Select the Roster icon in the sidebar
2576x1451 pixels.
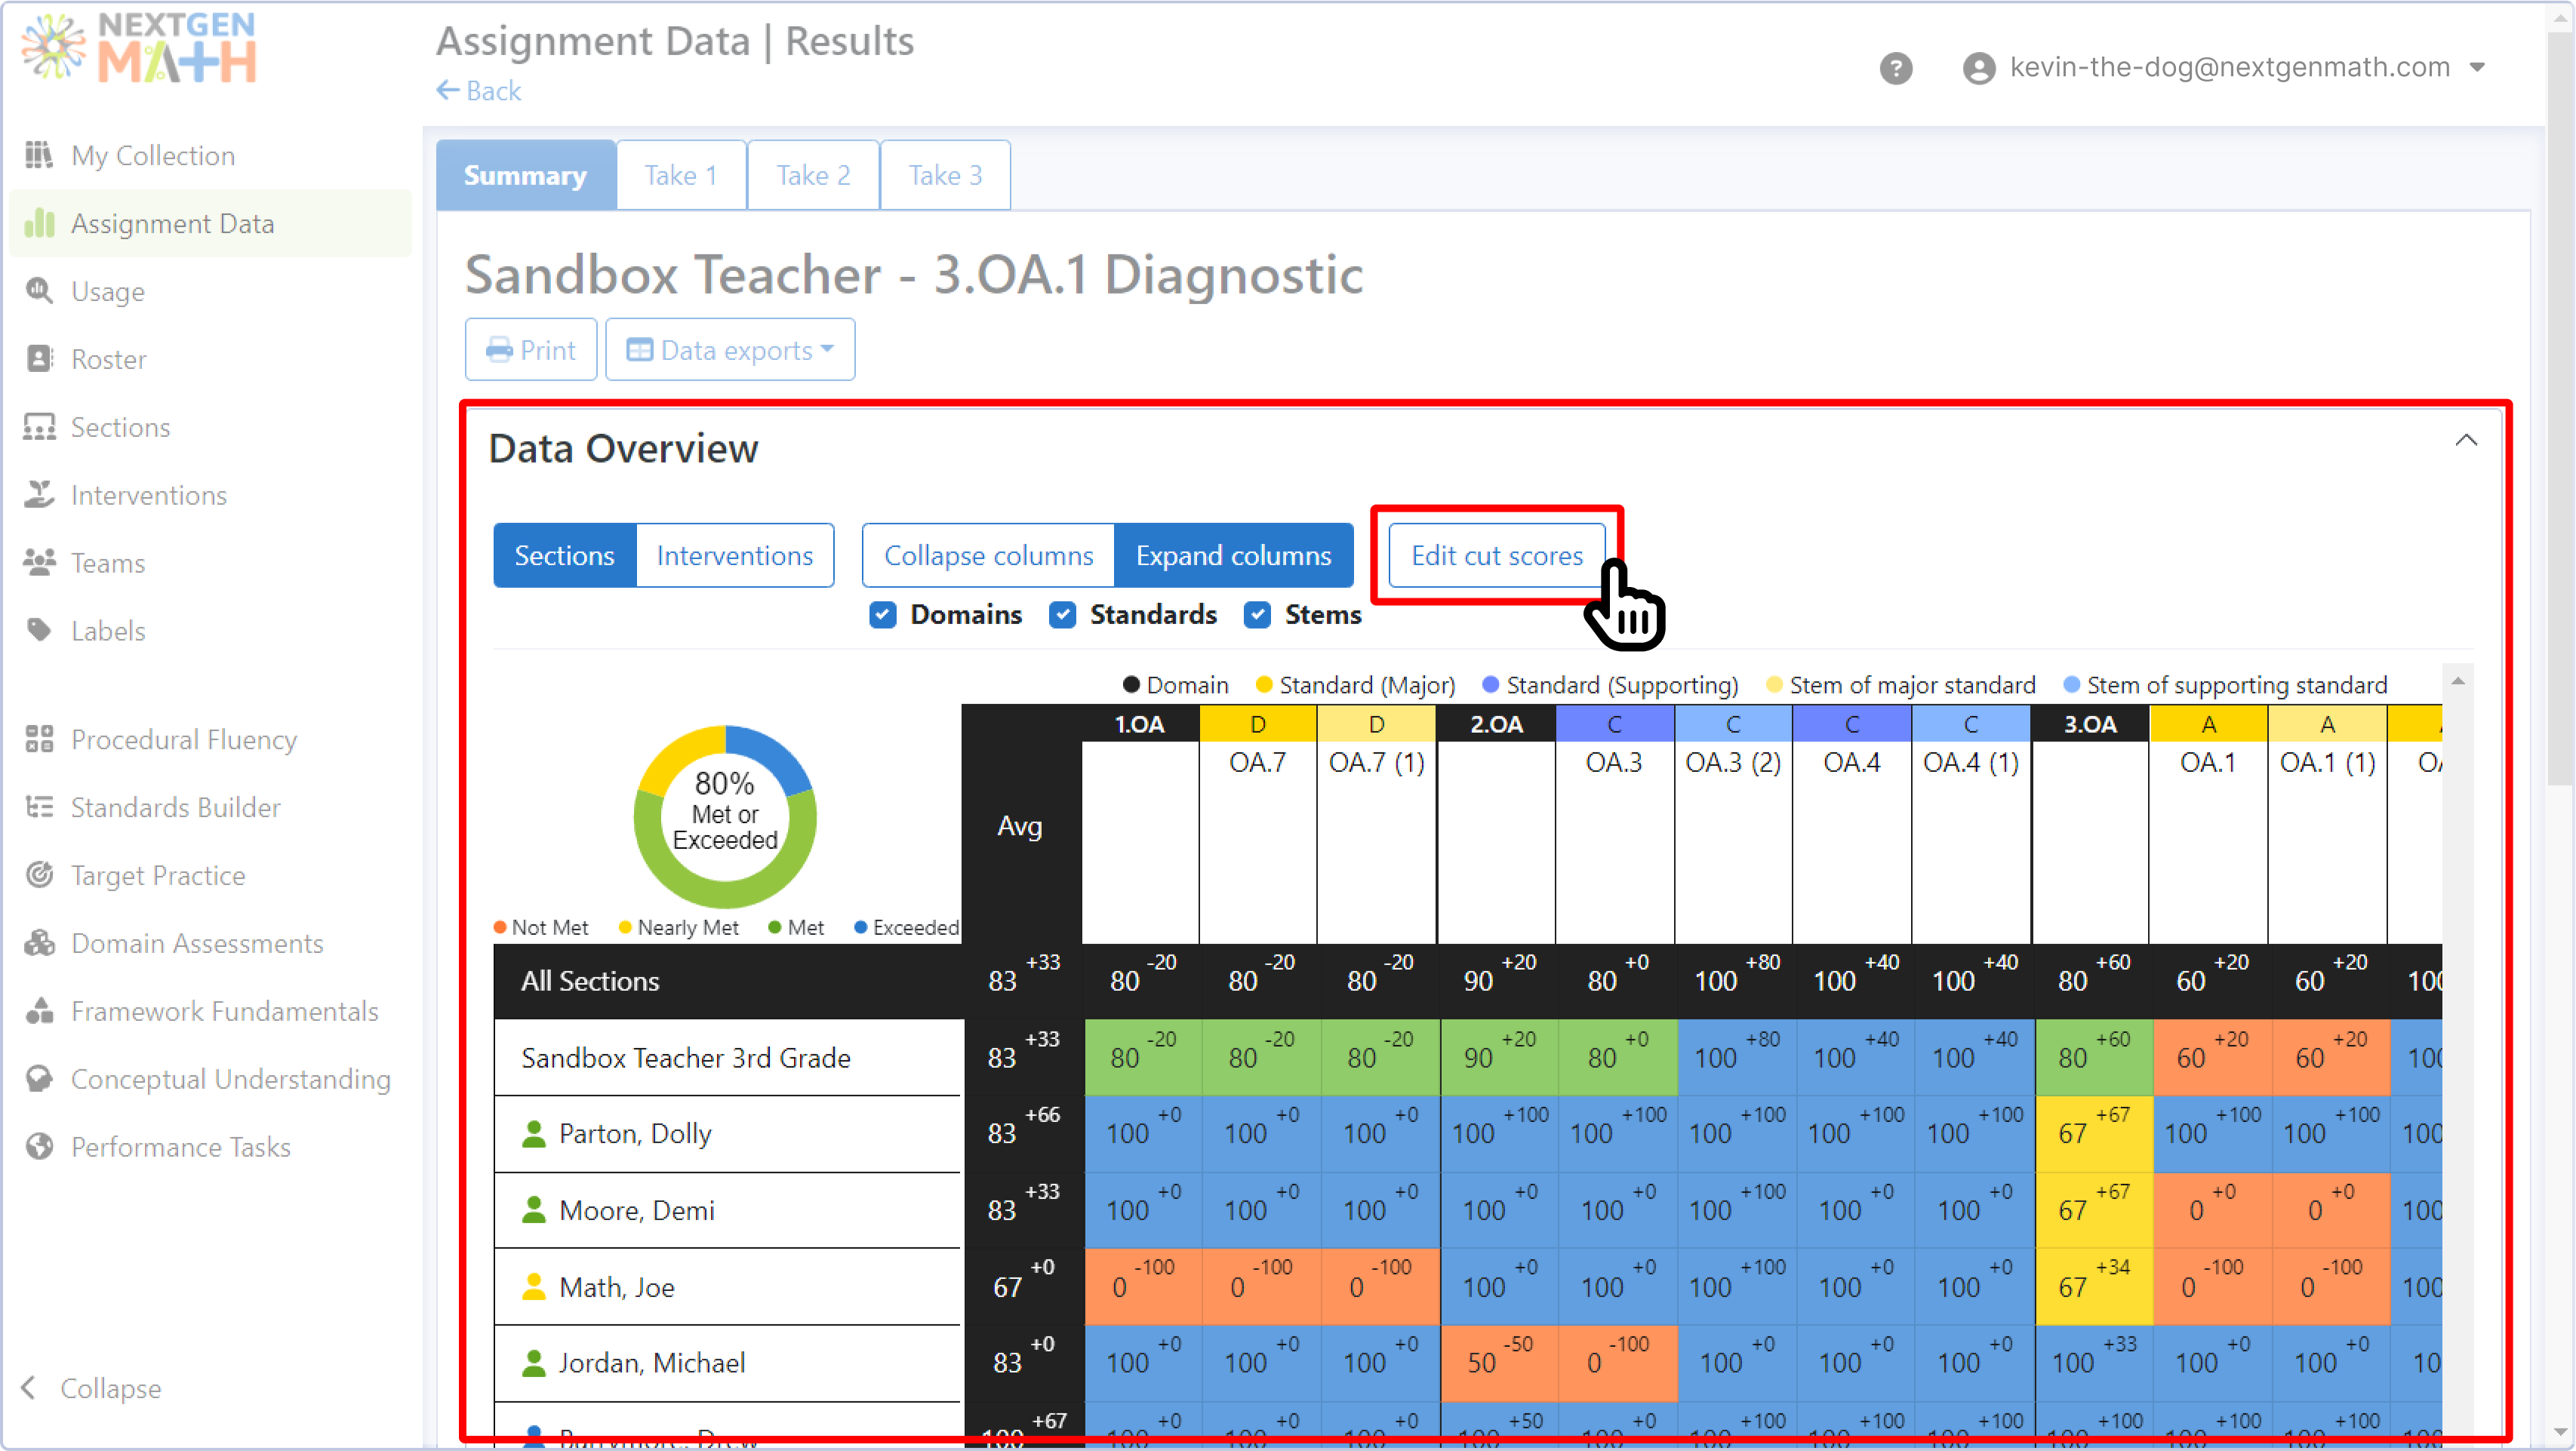[39, 358]
